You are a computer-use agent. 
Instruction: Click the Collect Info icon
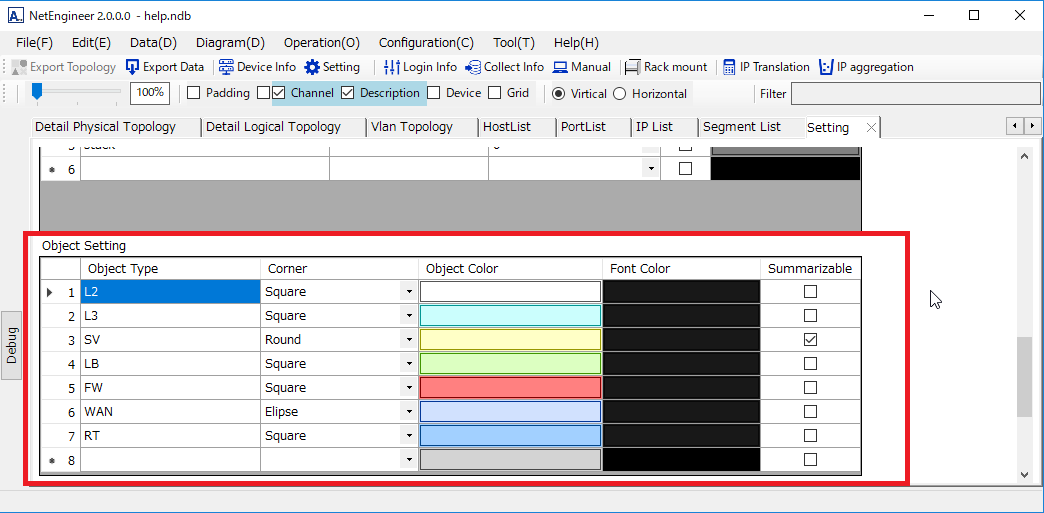473,67
